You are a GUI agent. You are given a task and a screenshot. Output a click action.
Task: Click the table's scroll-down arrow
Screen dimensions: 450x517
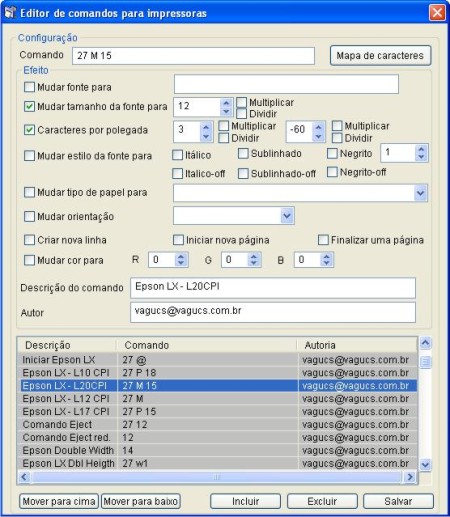tap(425, 464)
